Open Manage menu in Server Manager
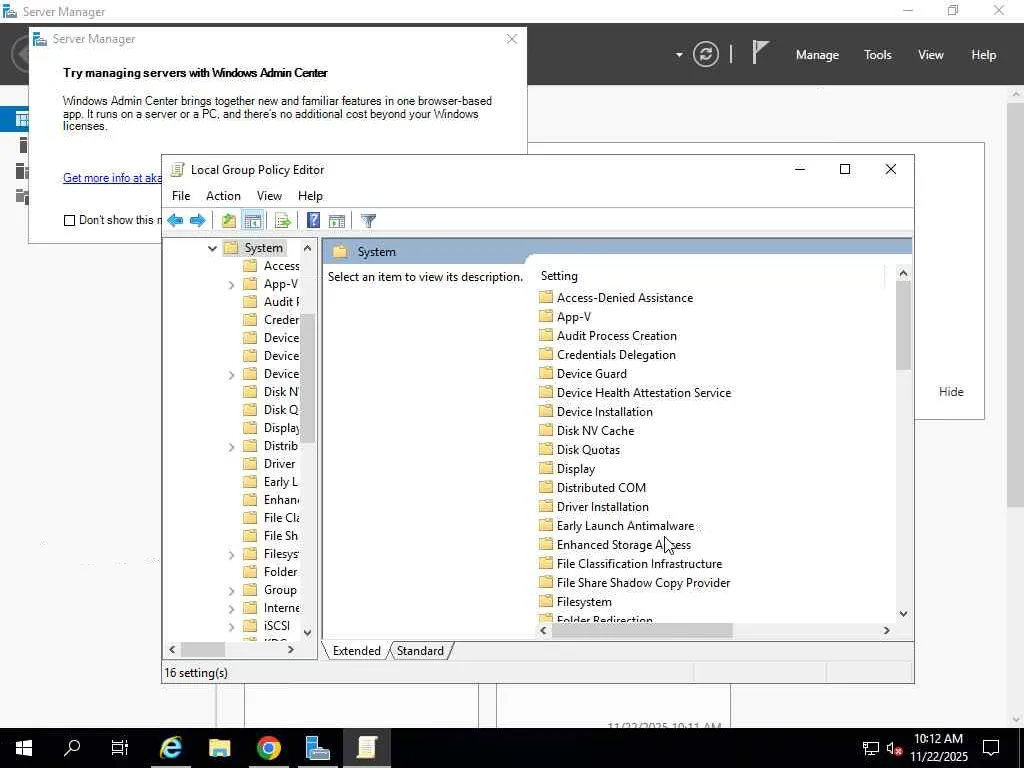Image resolution: width=1024 pixels, height=768 pixels. (817, 55)
